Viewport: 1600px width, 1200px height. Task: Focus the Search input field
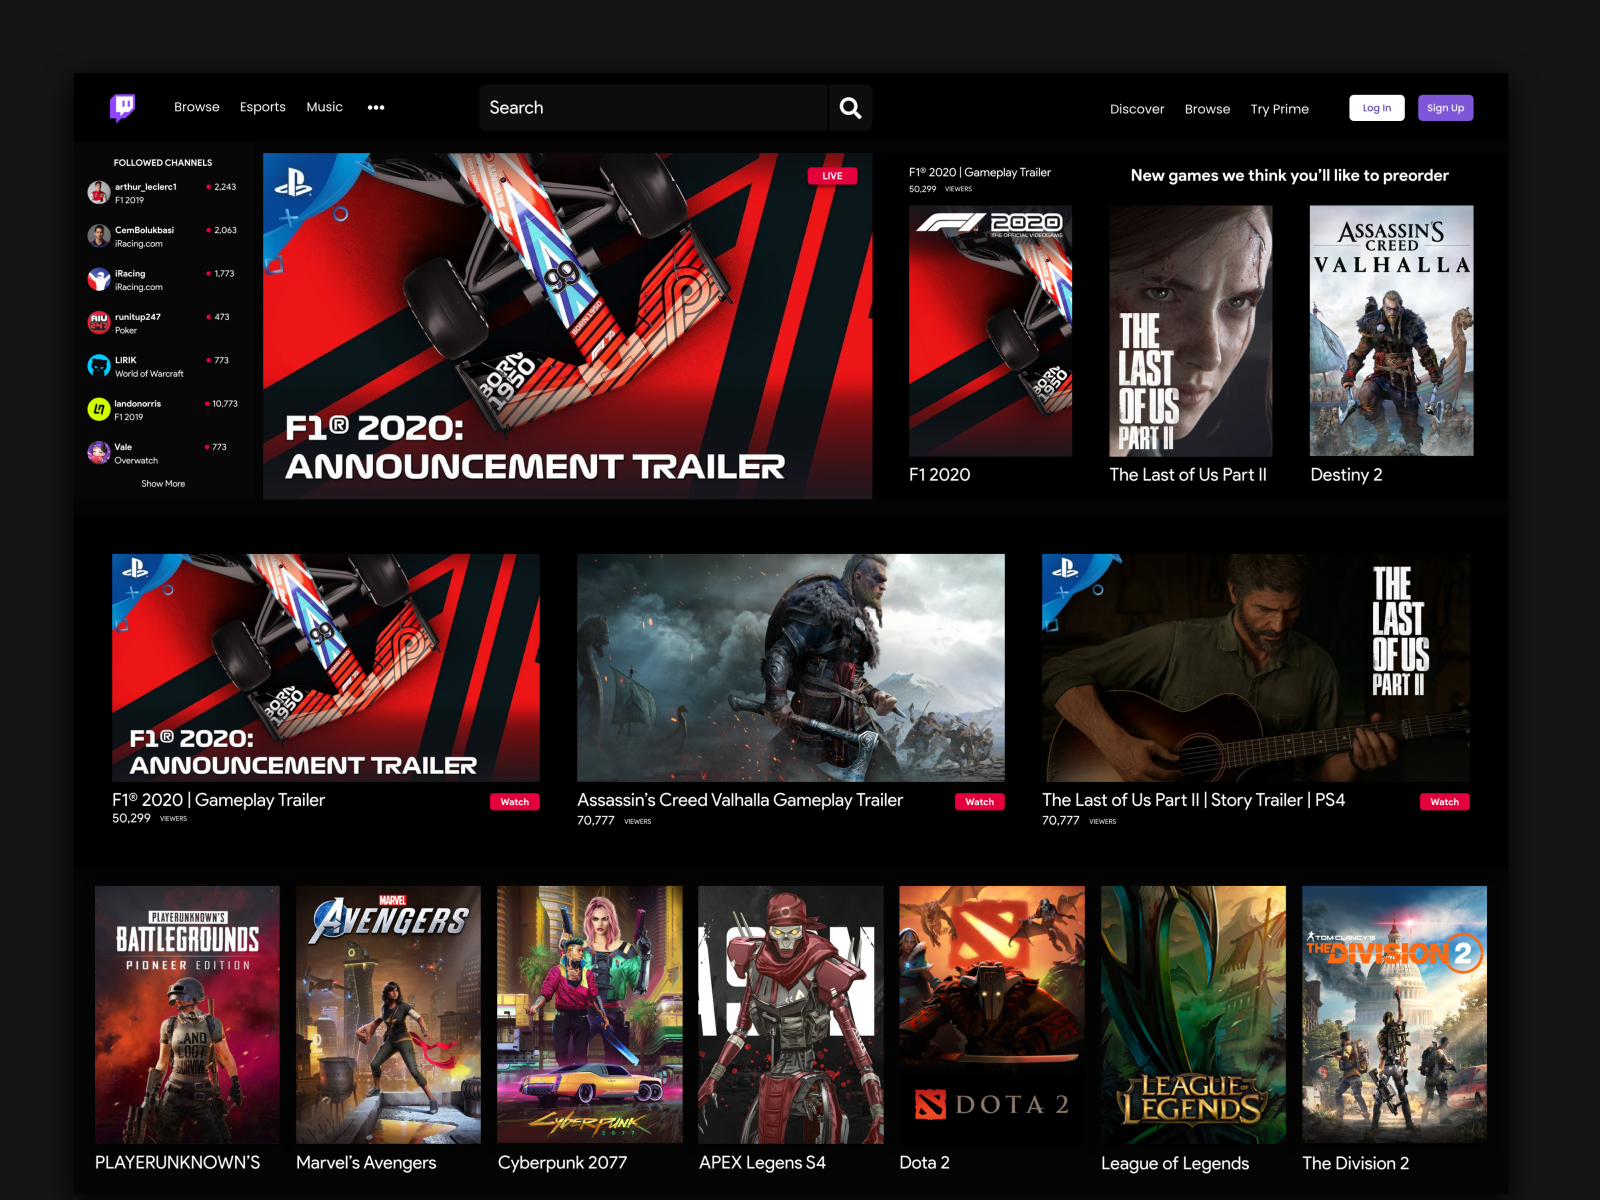654,107
